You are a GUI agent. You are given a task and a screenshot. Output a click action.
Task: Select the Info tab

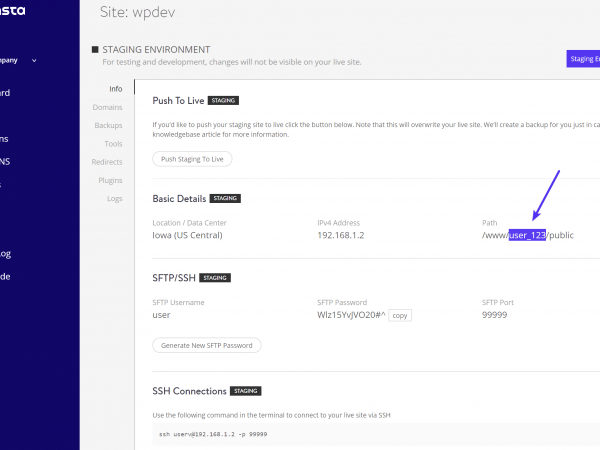coord(115,89)
